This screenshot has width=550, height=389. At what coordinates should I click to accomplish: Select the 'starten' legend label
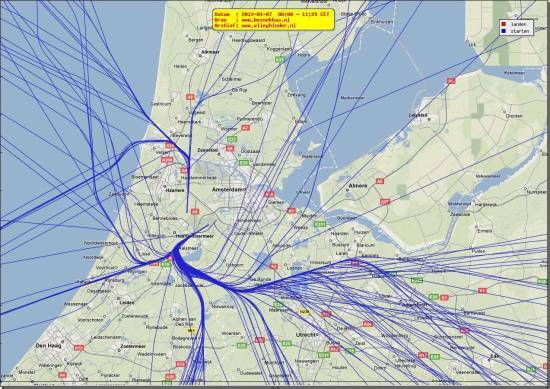point(519,31)
